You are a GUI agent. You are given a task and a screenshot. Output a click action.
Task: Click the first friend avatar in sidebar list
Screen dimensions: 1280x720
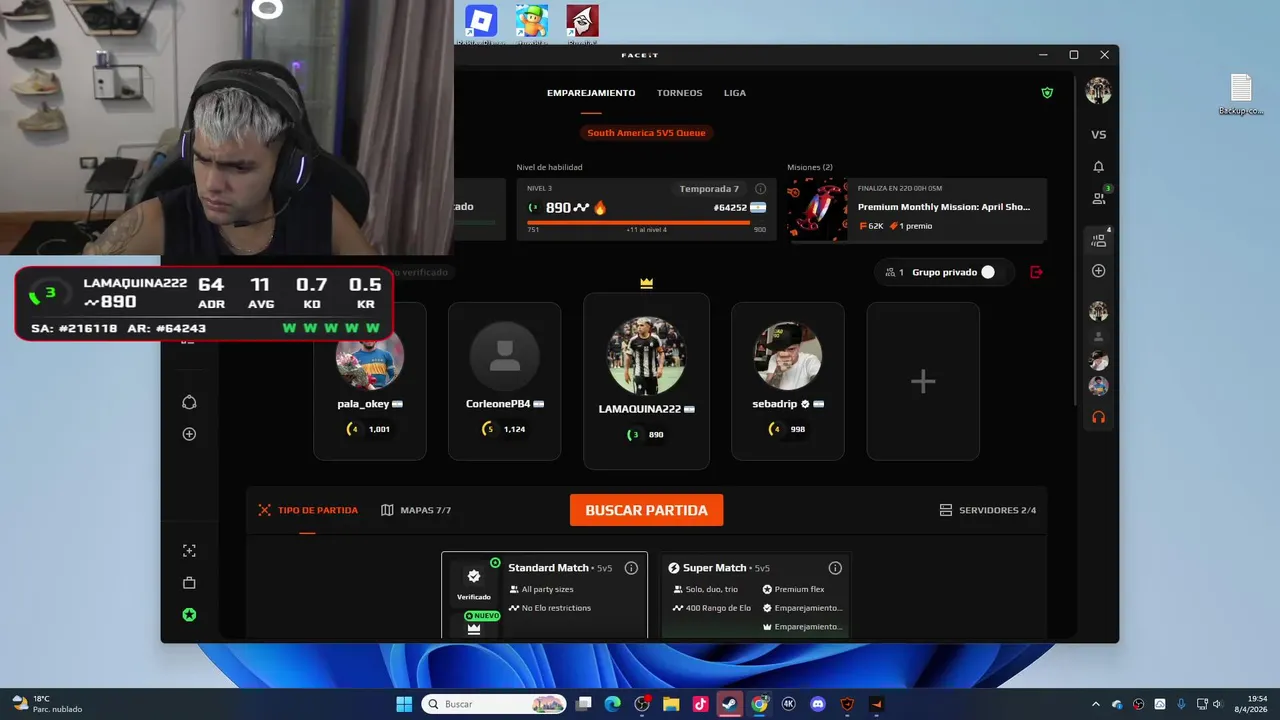pos(1099,311)
